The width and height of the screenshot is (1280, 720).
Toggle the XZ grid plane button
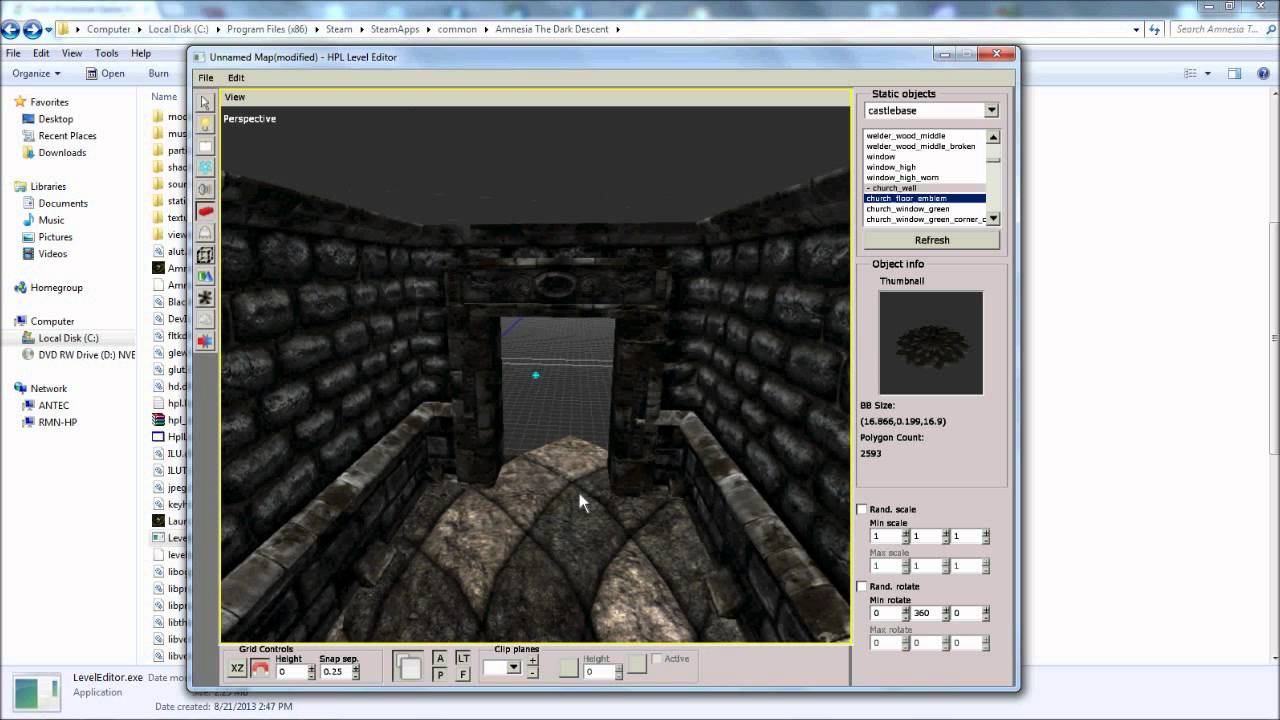237,669
